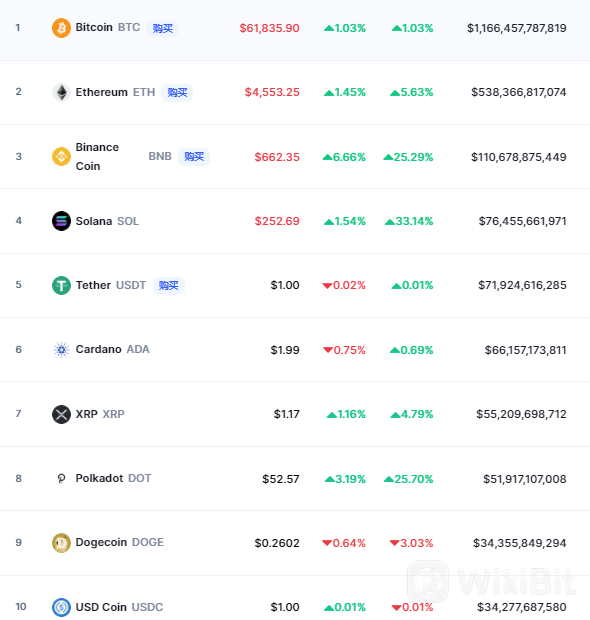Click the USD Coin blue logo

coord(61,607)
